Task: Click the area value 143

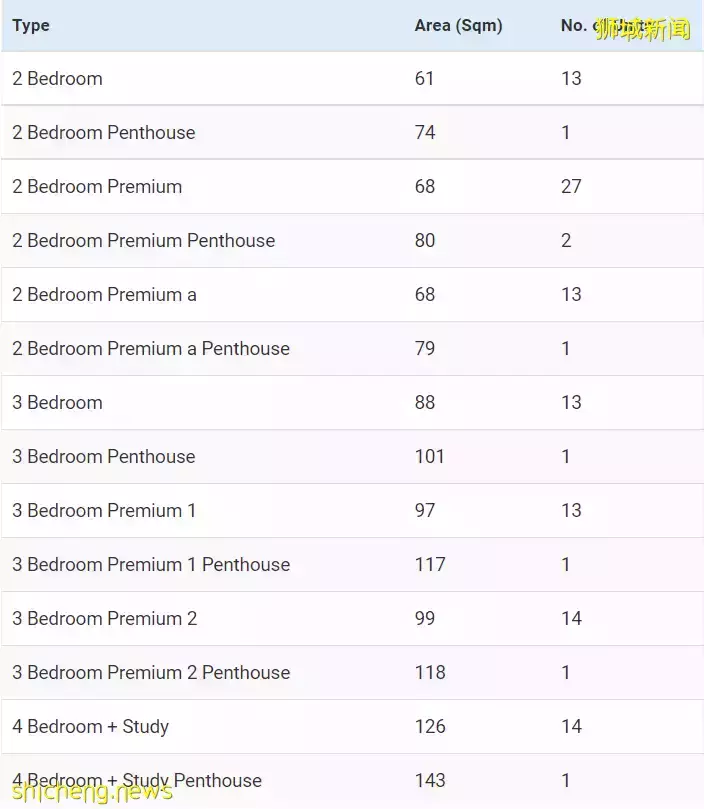Action: [x=430, y=781]
